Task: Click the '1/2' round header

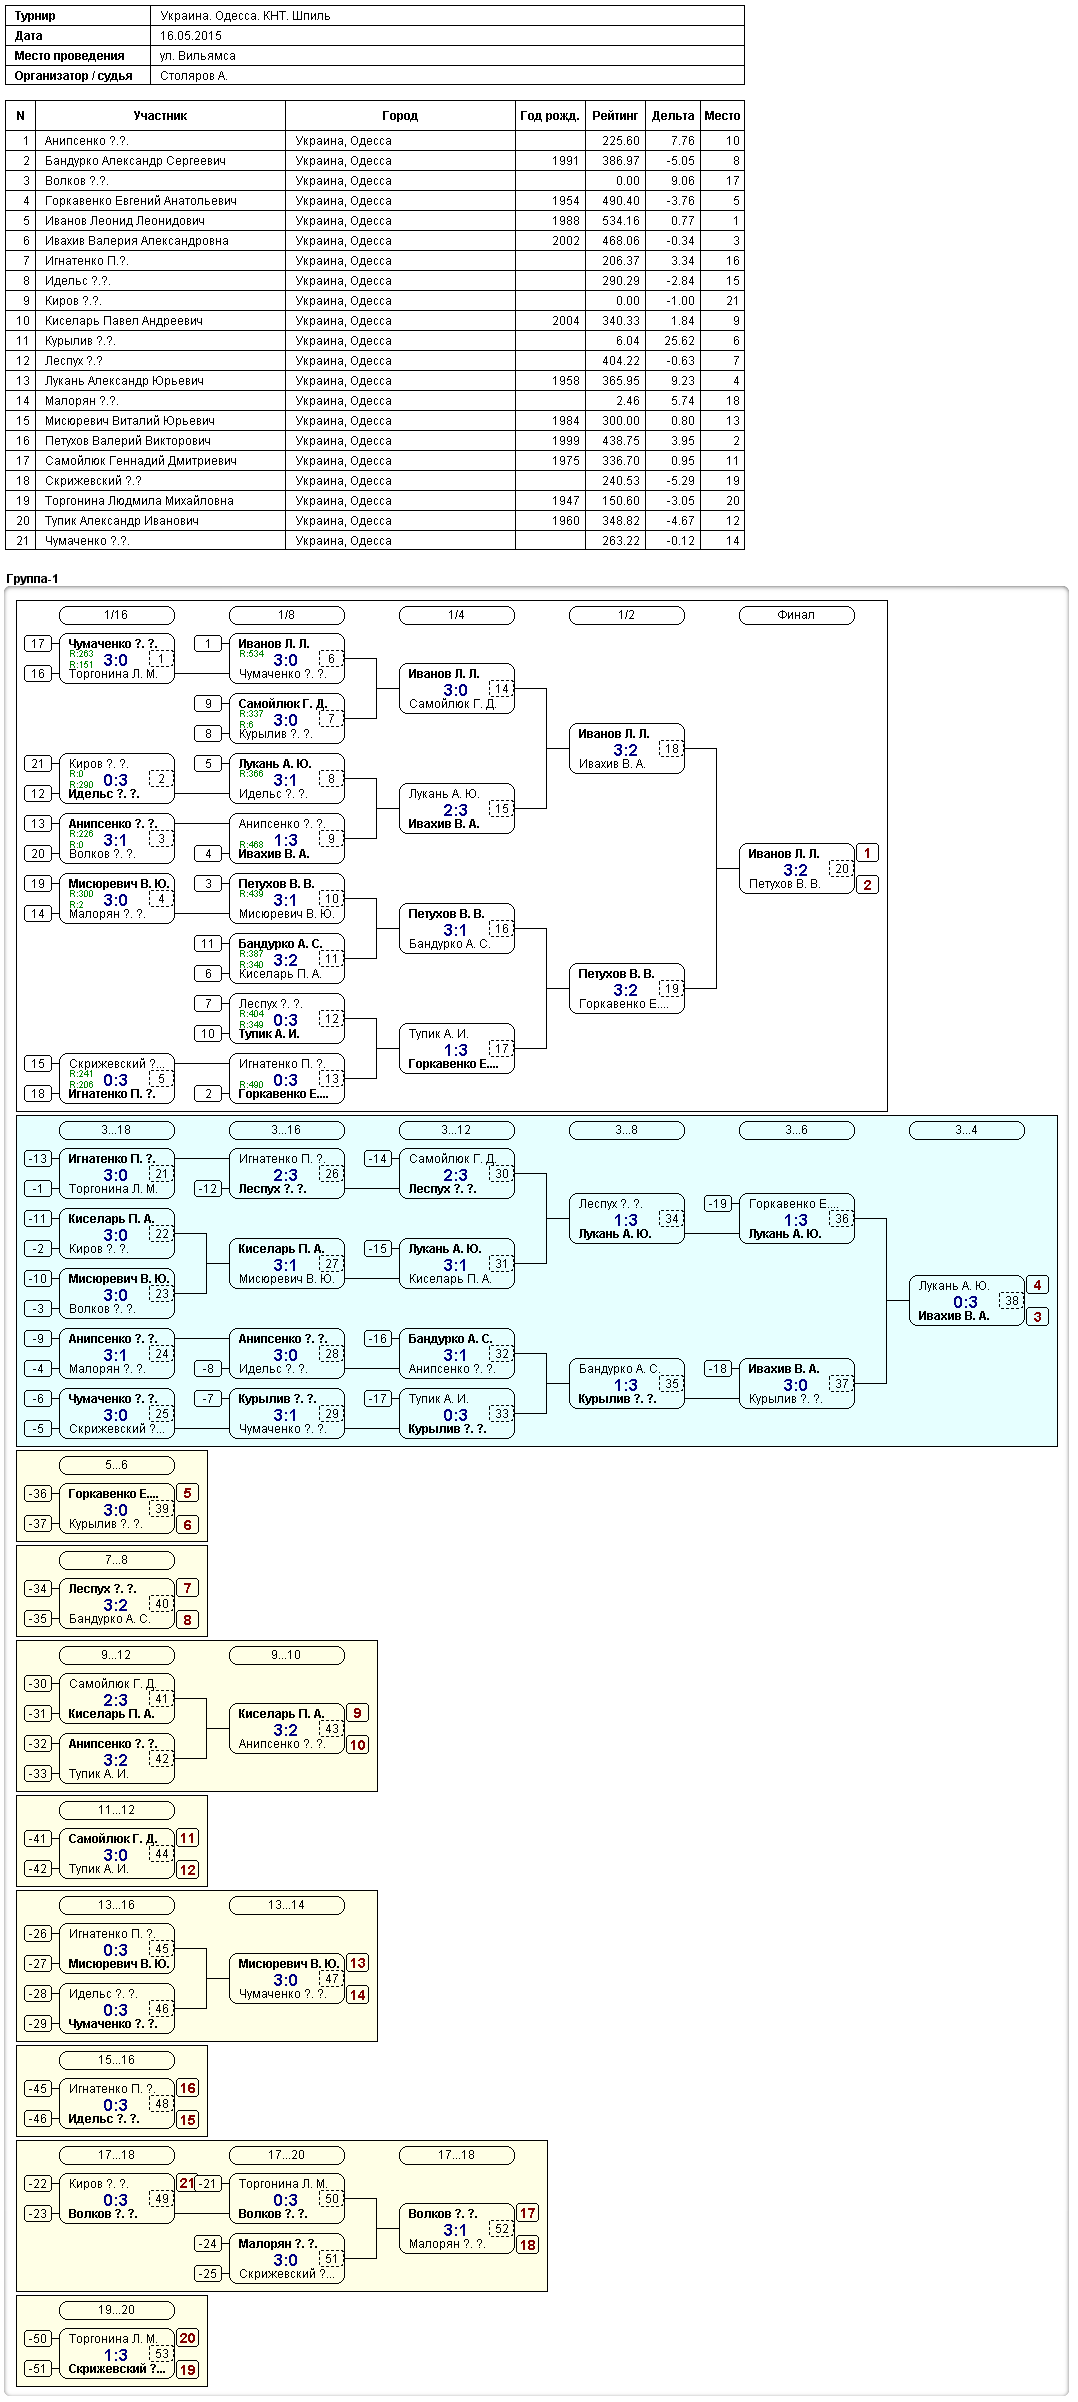Action: (627, 615)
